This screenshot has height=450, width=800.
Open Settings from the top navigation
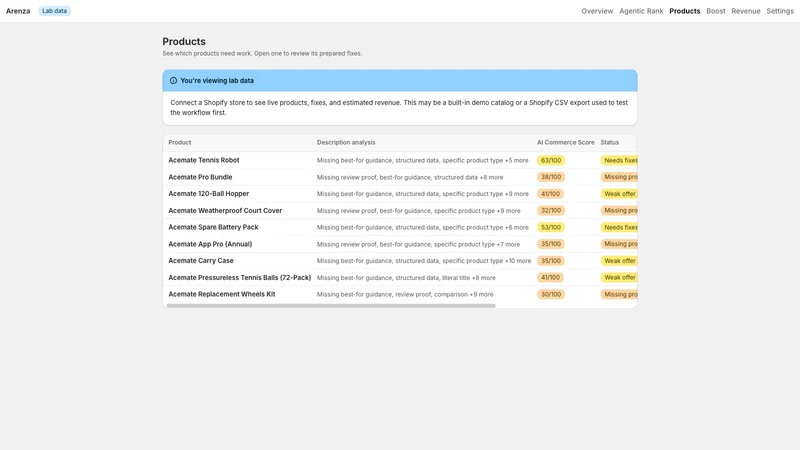point(780,11)
